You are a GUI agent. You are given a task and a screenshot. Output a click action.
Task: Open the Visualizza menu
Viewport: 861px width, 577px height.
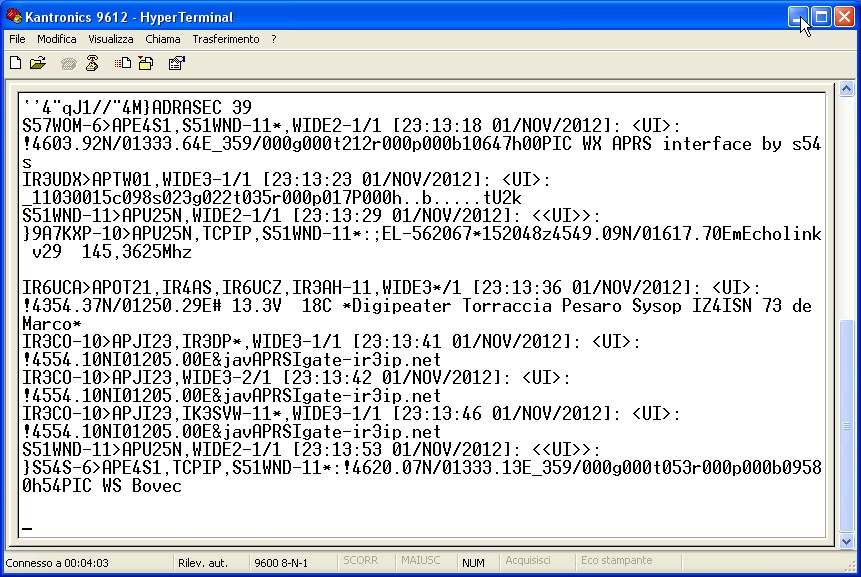coord(110,39)
